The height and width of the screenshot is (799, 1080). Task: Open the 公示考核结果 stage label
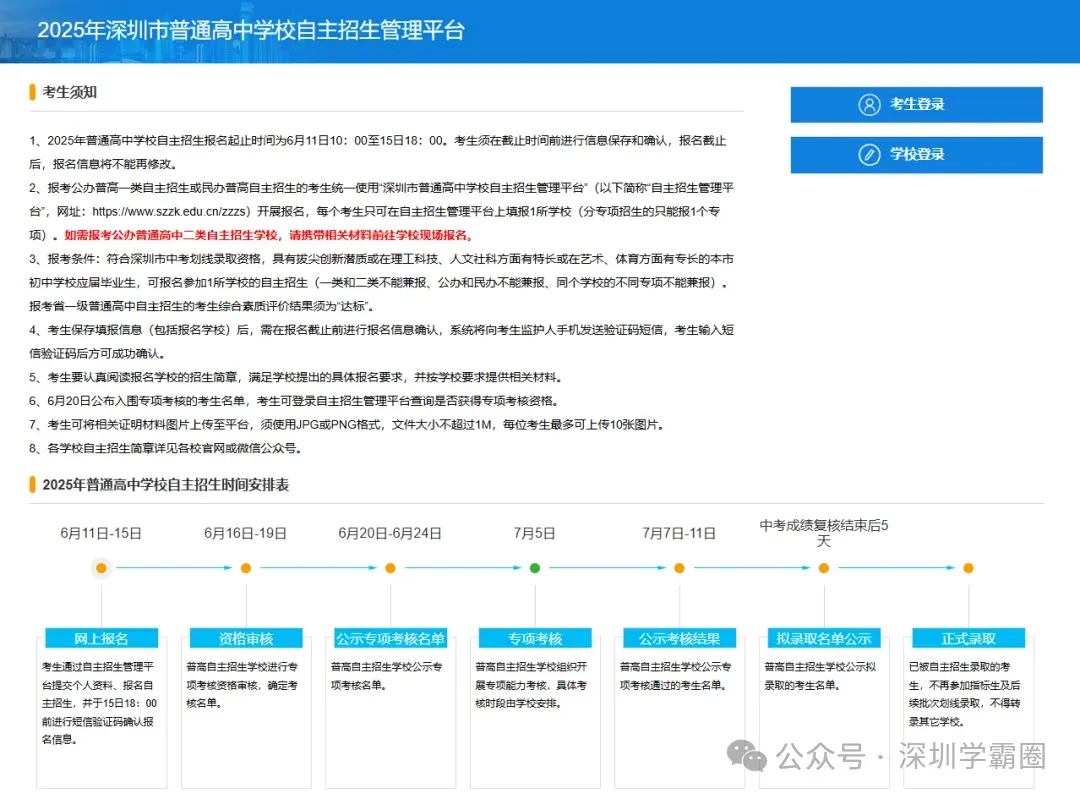tap(679, 639)
